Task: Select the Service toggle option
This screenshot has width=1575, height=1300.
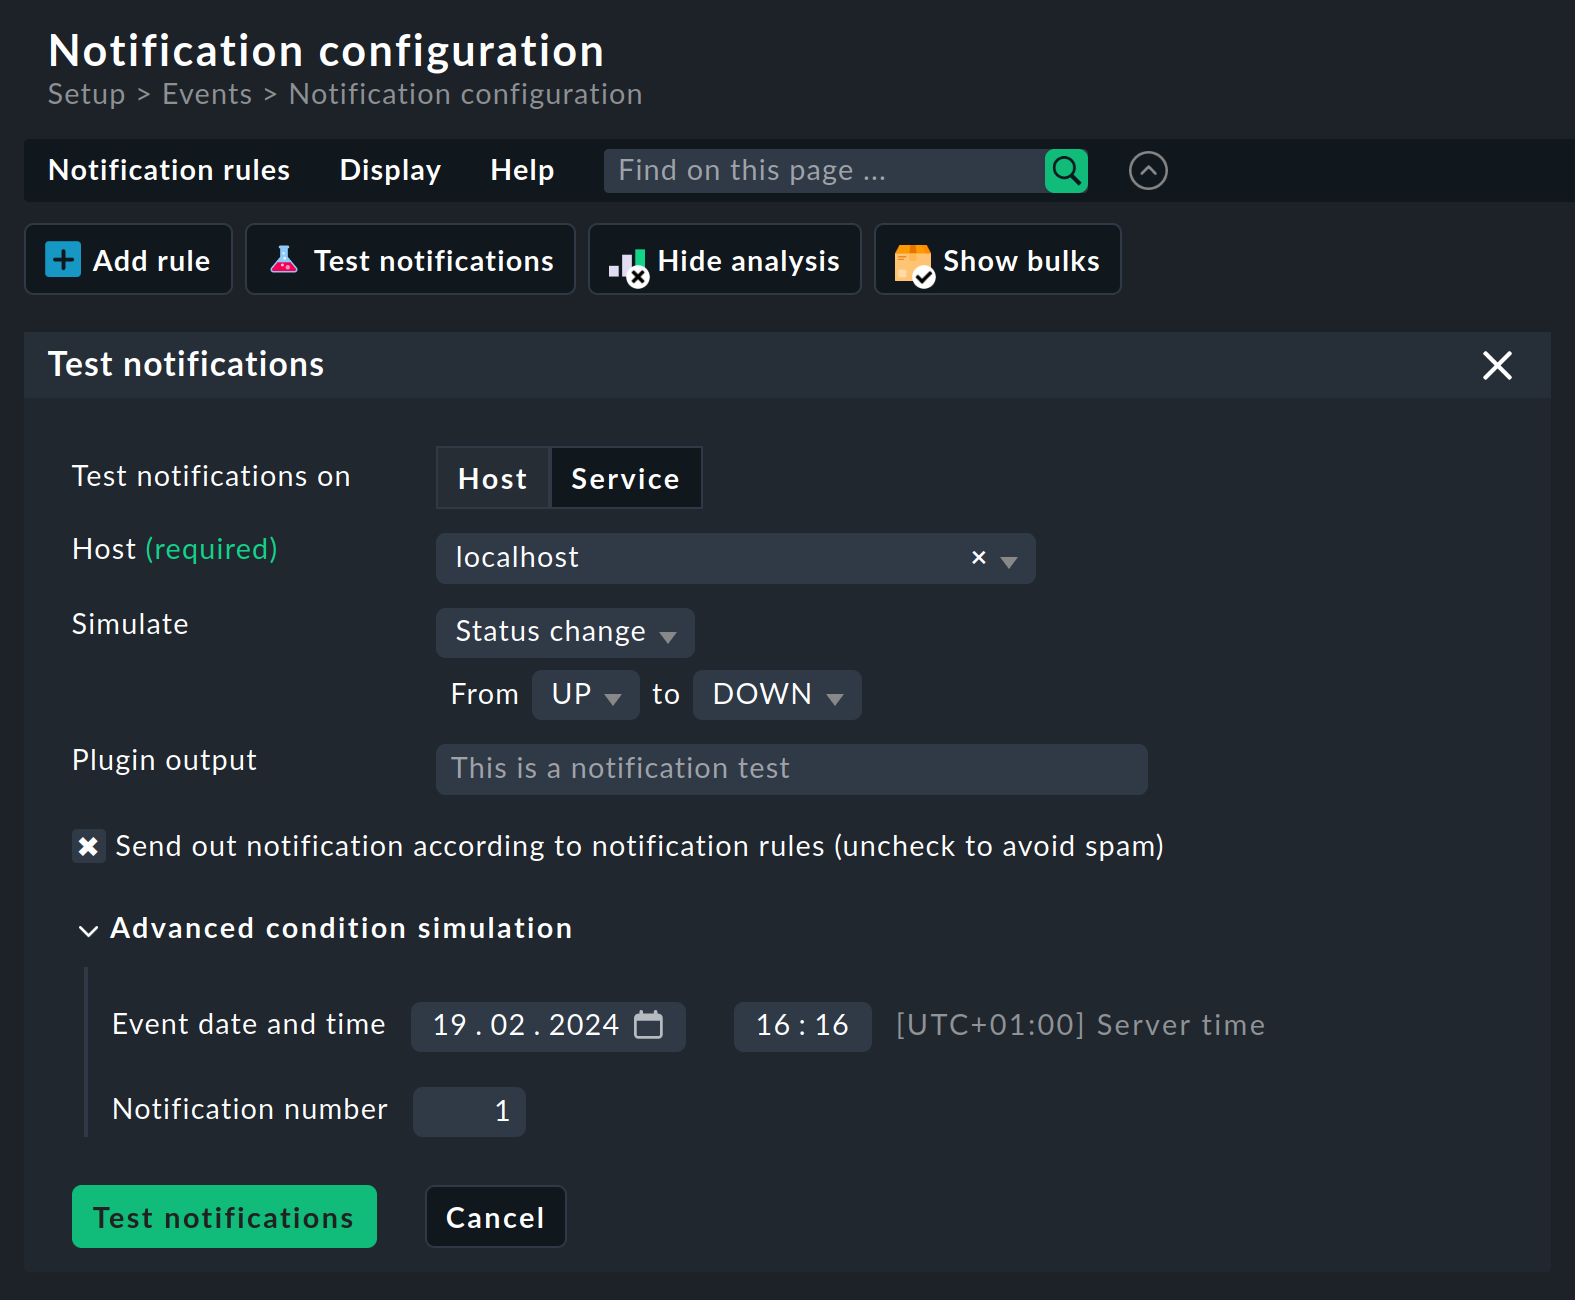Action: (x=626, y=478)
